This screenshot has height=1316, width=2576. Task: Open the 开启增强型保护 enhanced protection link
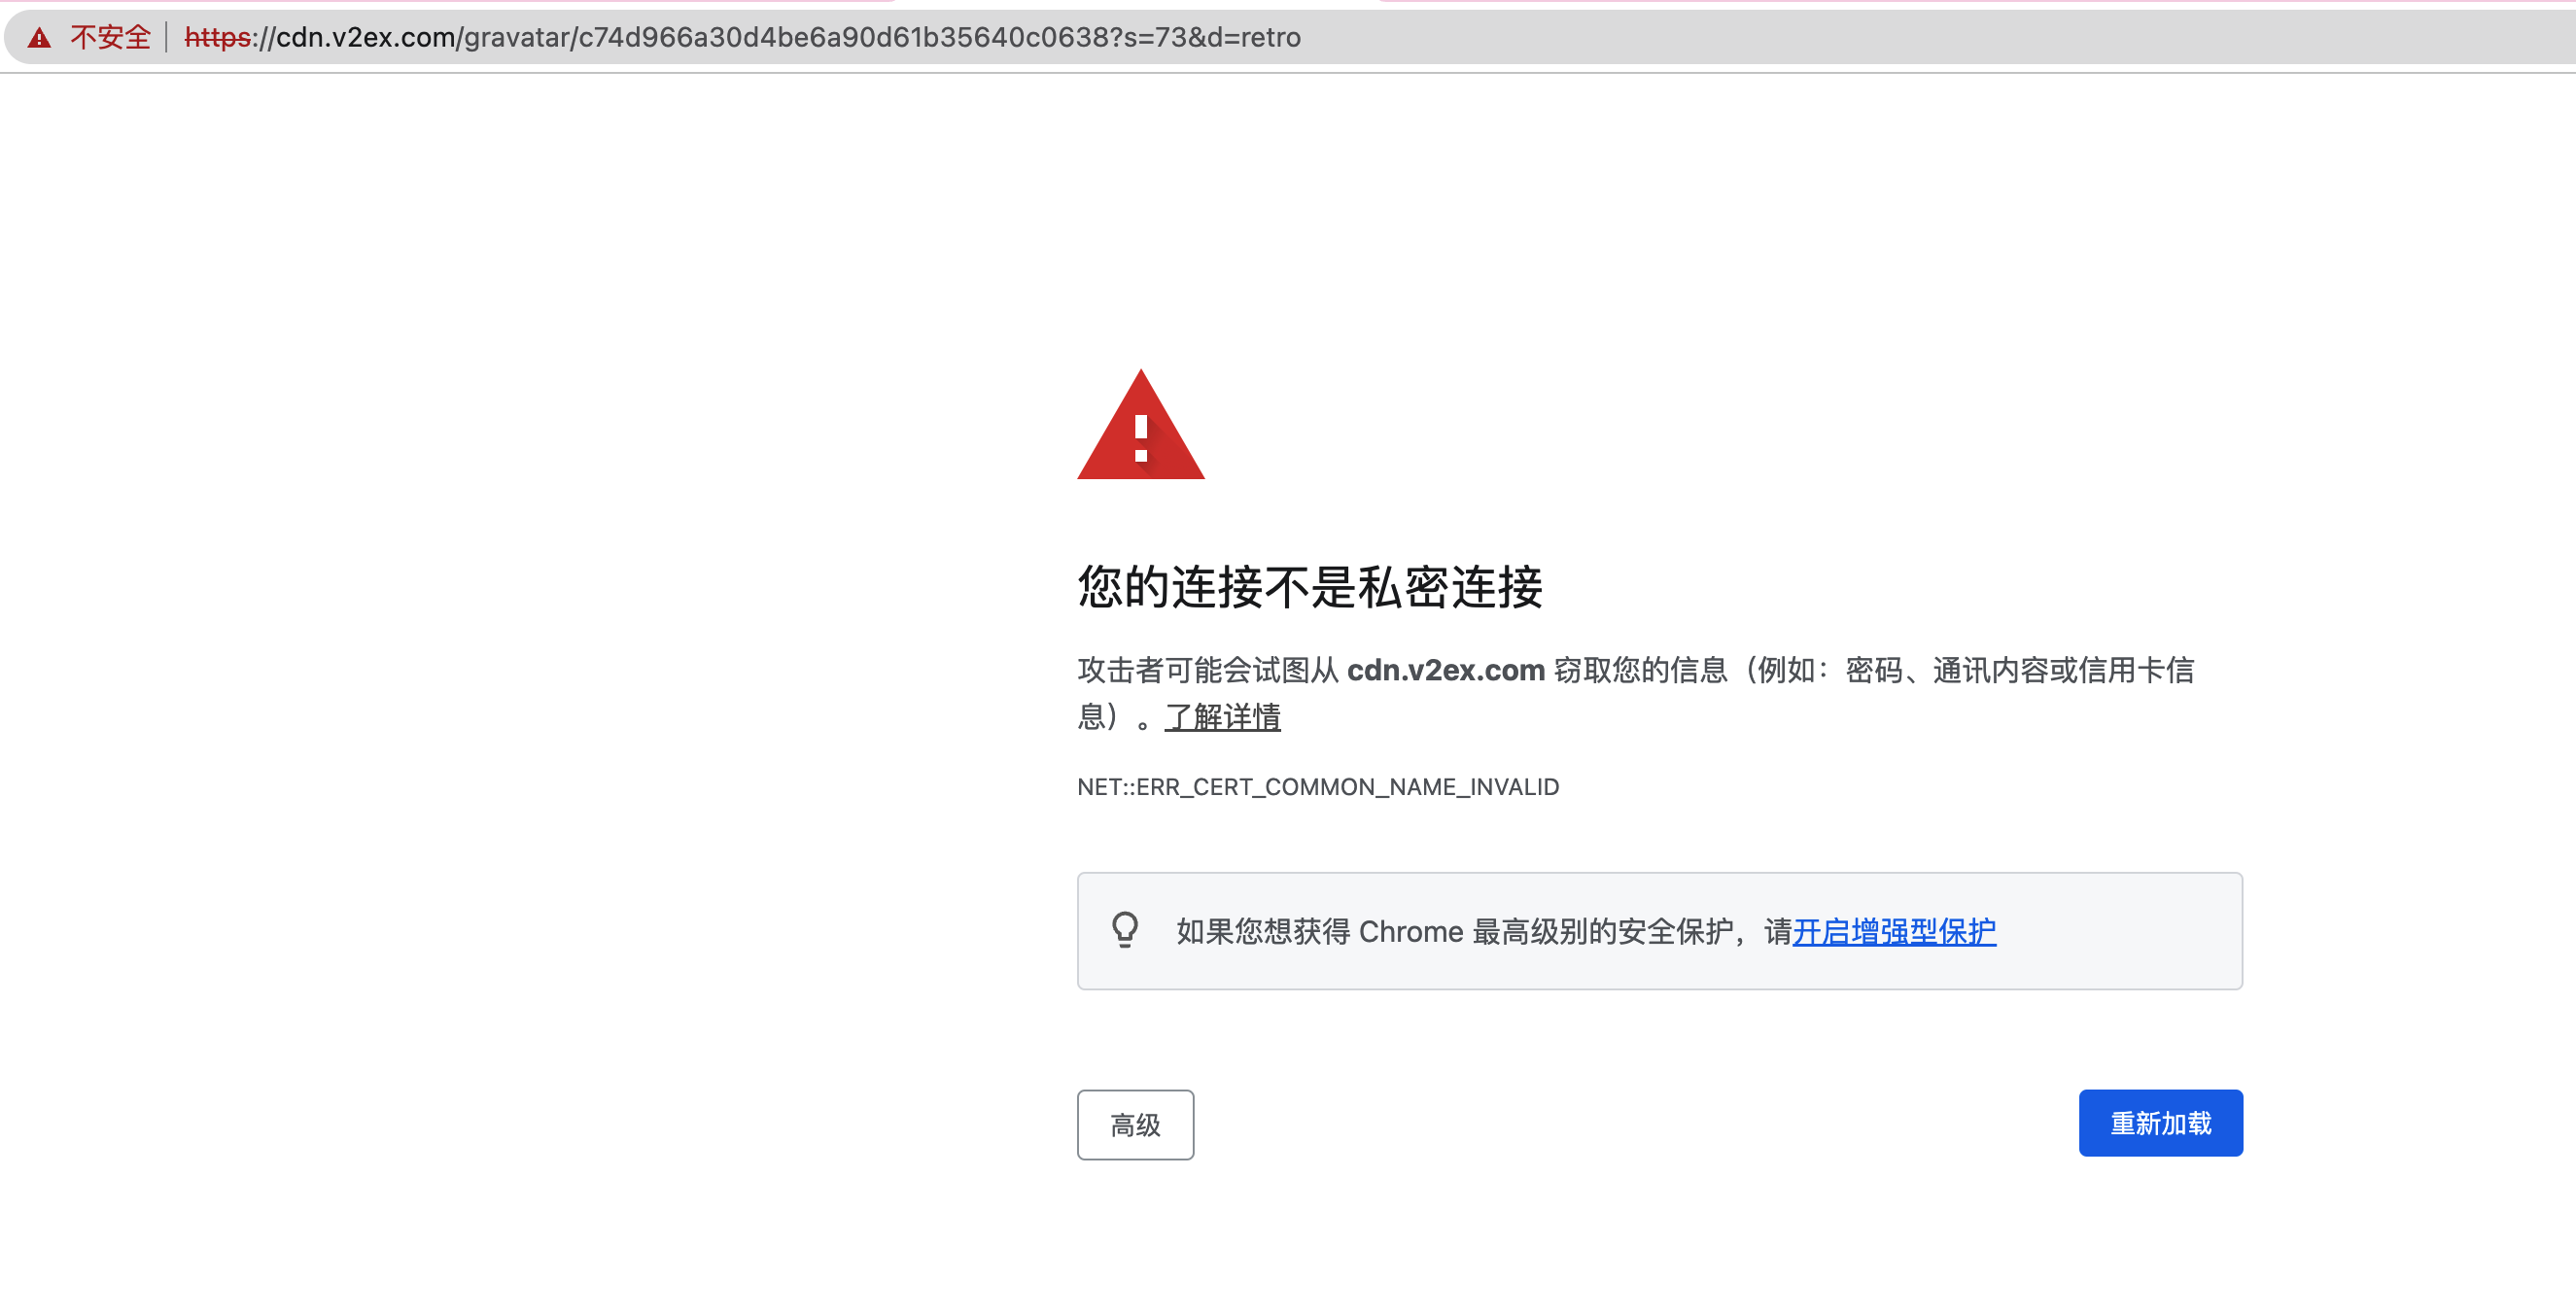pyautogui.click(x=1894, y=932)
